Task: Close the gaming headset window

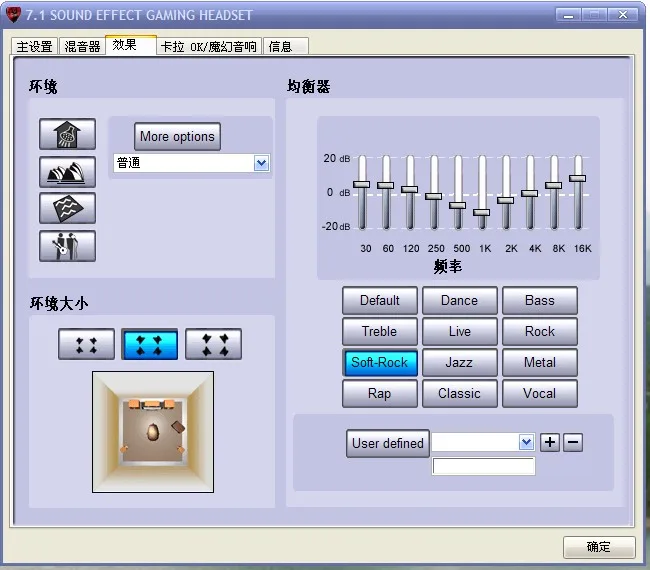Action: coord(623,15)
